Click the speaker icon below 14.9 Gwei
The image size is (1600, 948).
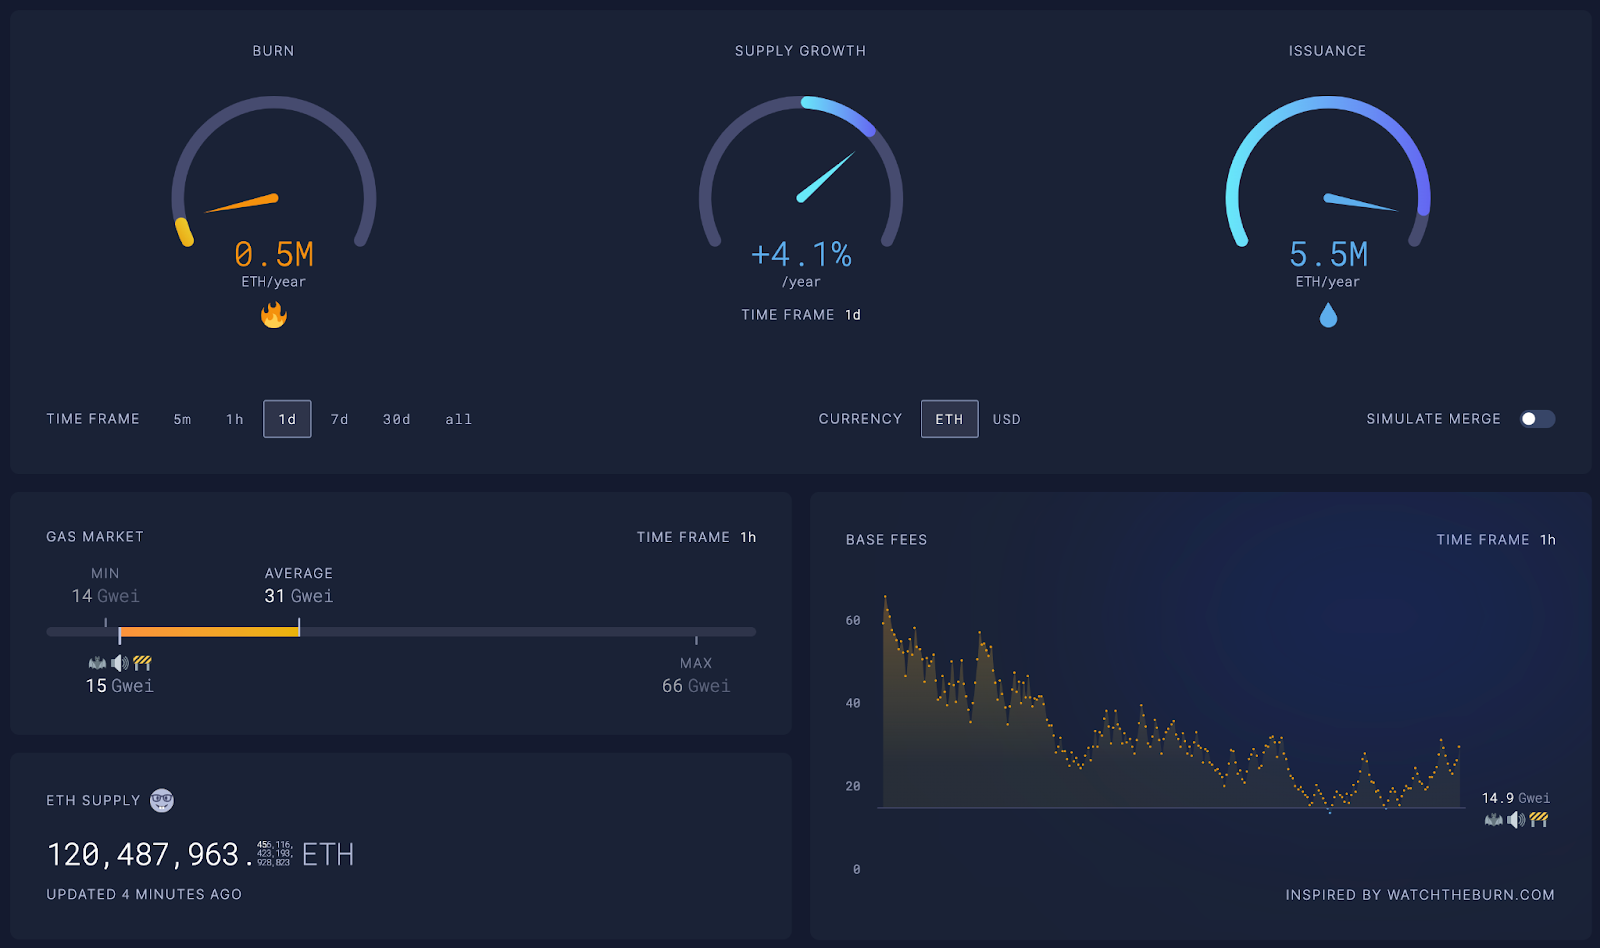(1517, 820)
